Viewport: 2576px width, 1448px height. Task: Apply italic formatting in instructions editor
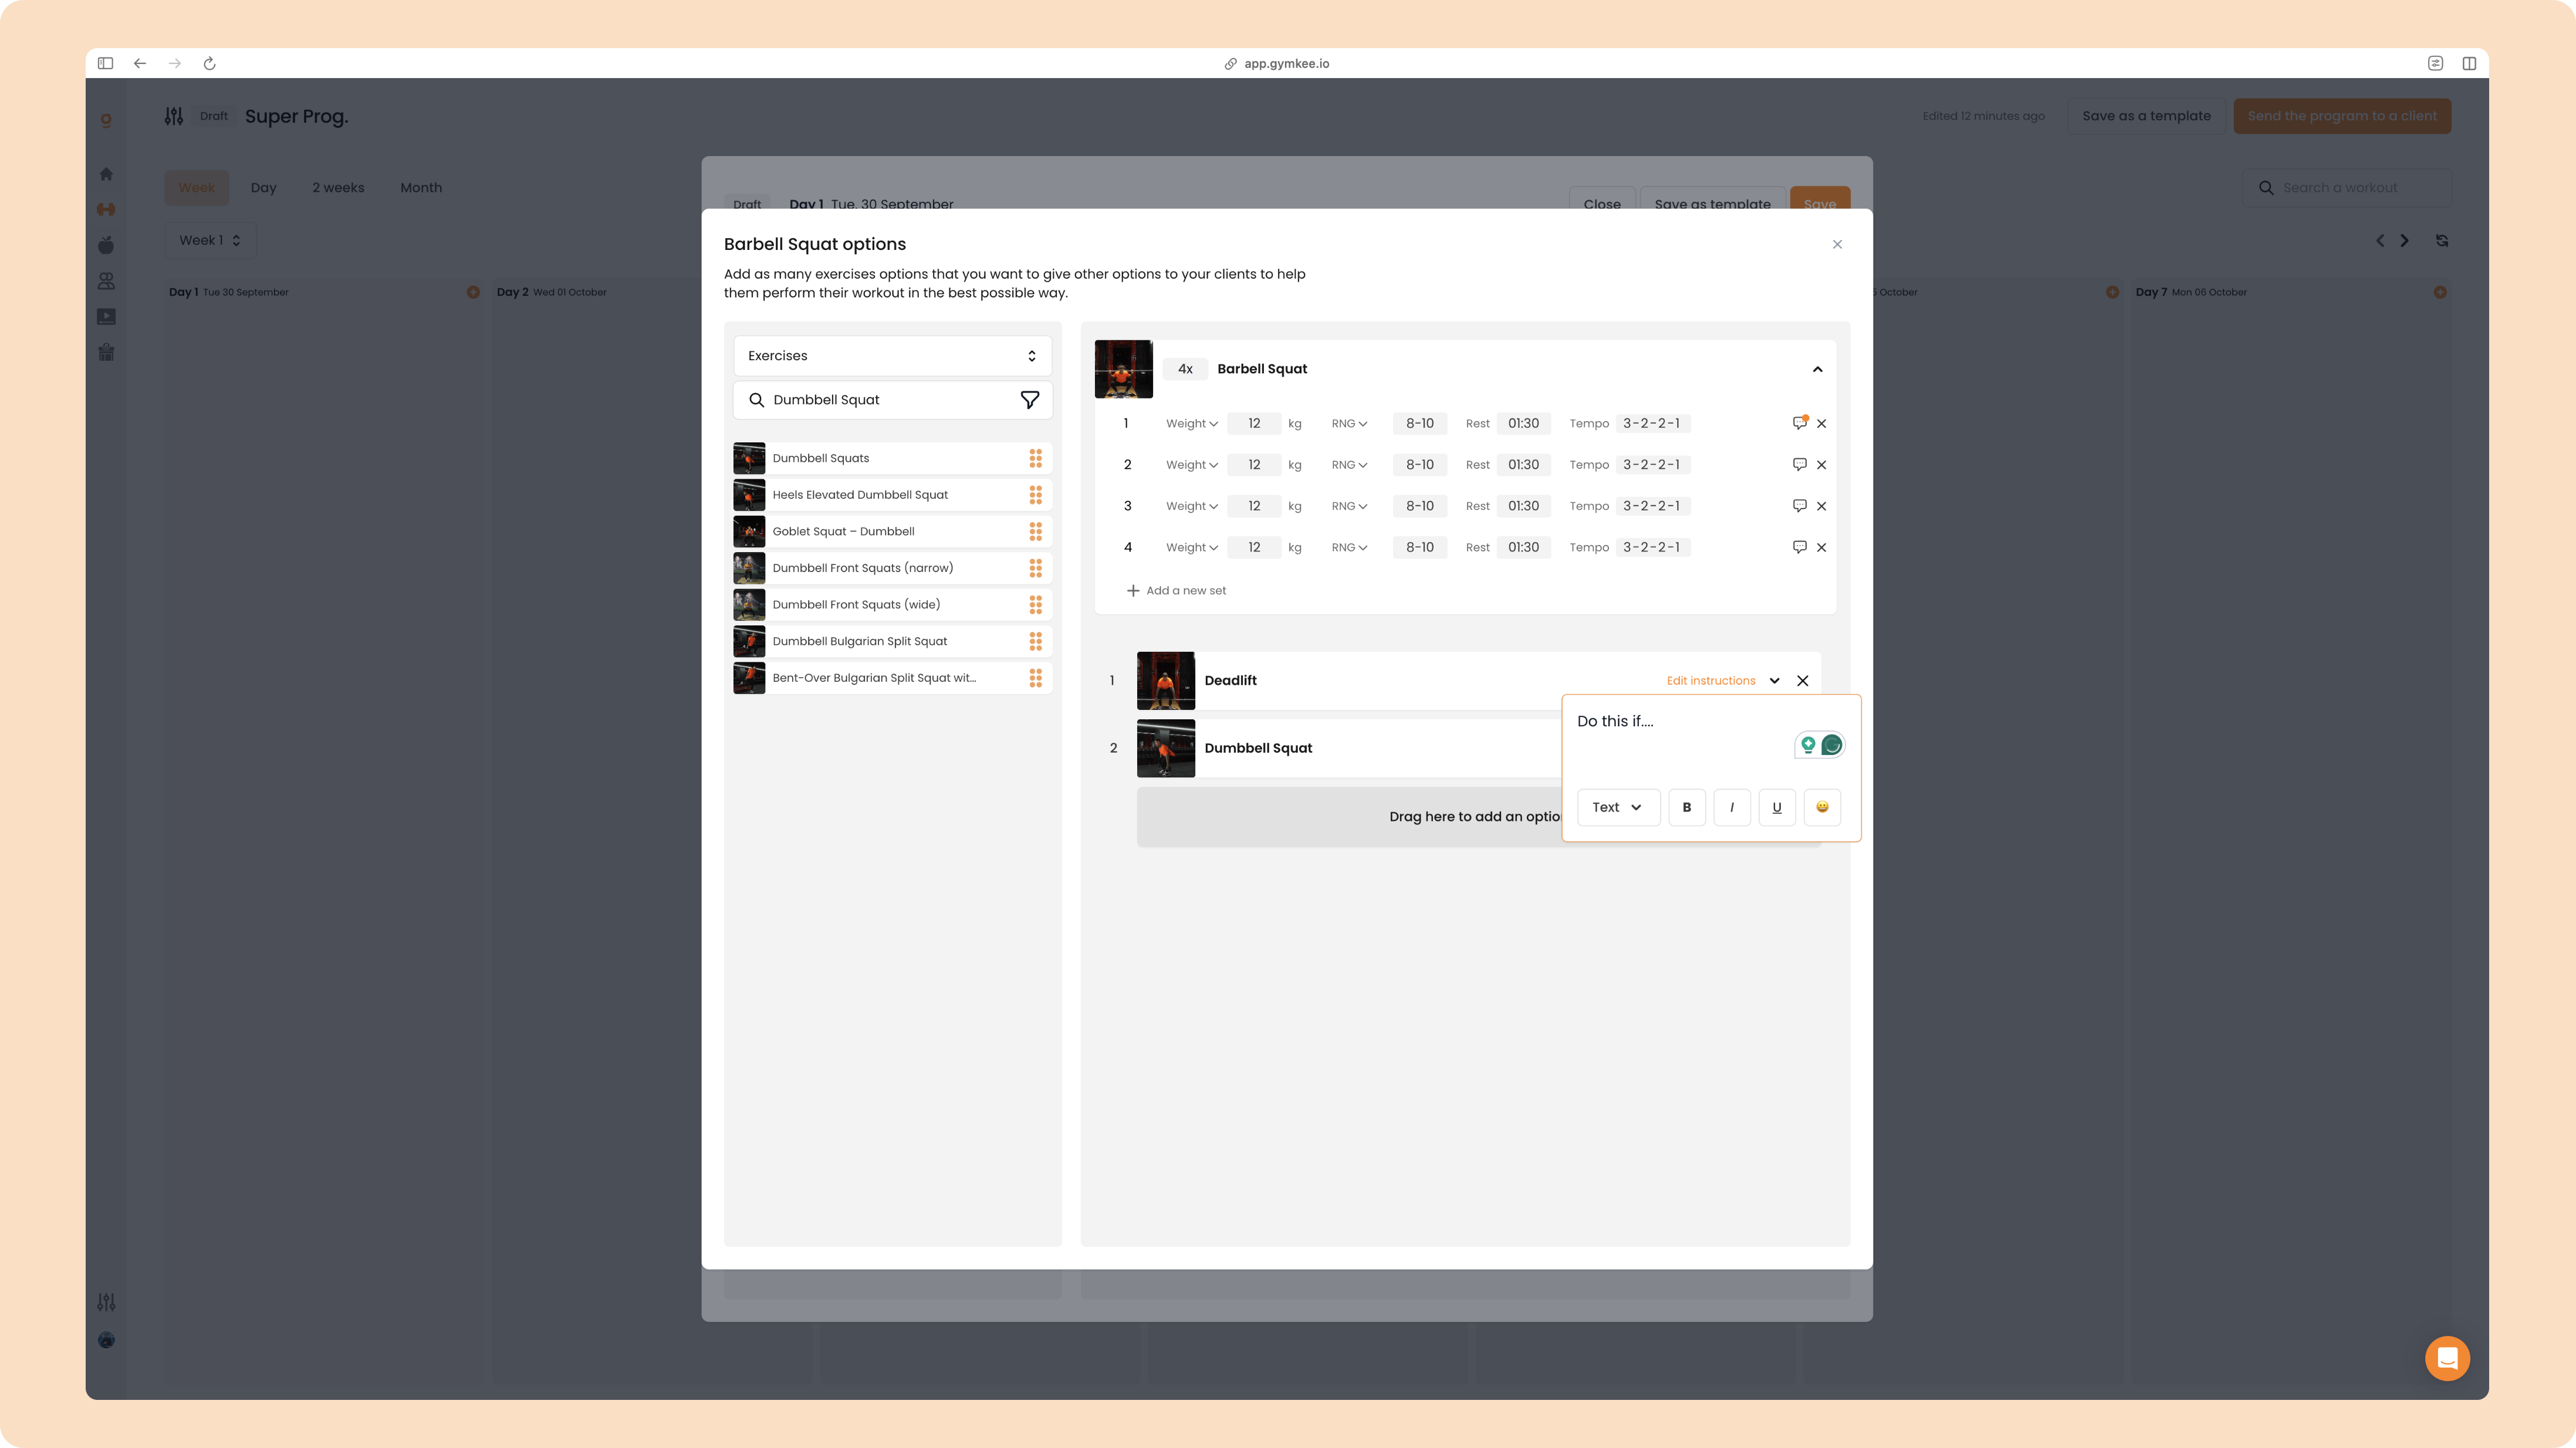click(x=1731, y=807)
